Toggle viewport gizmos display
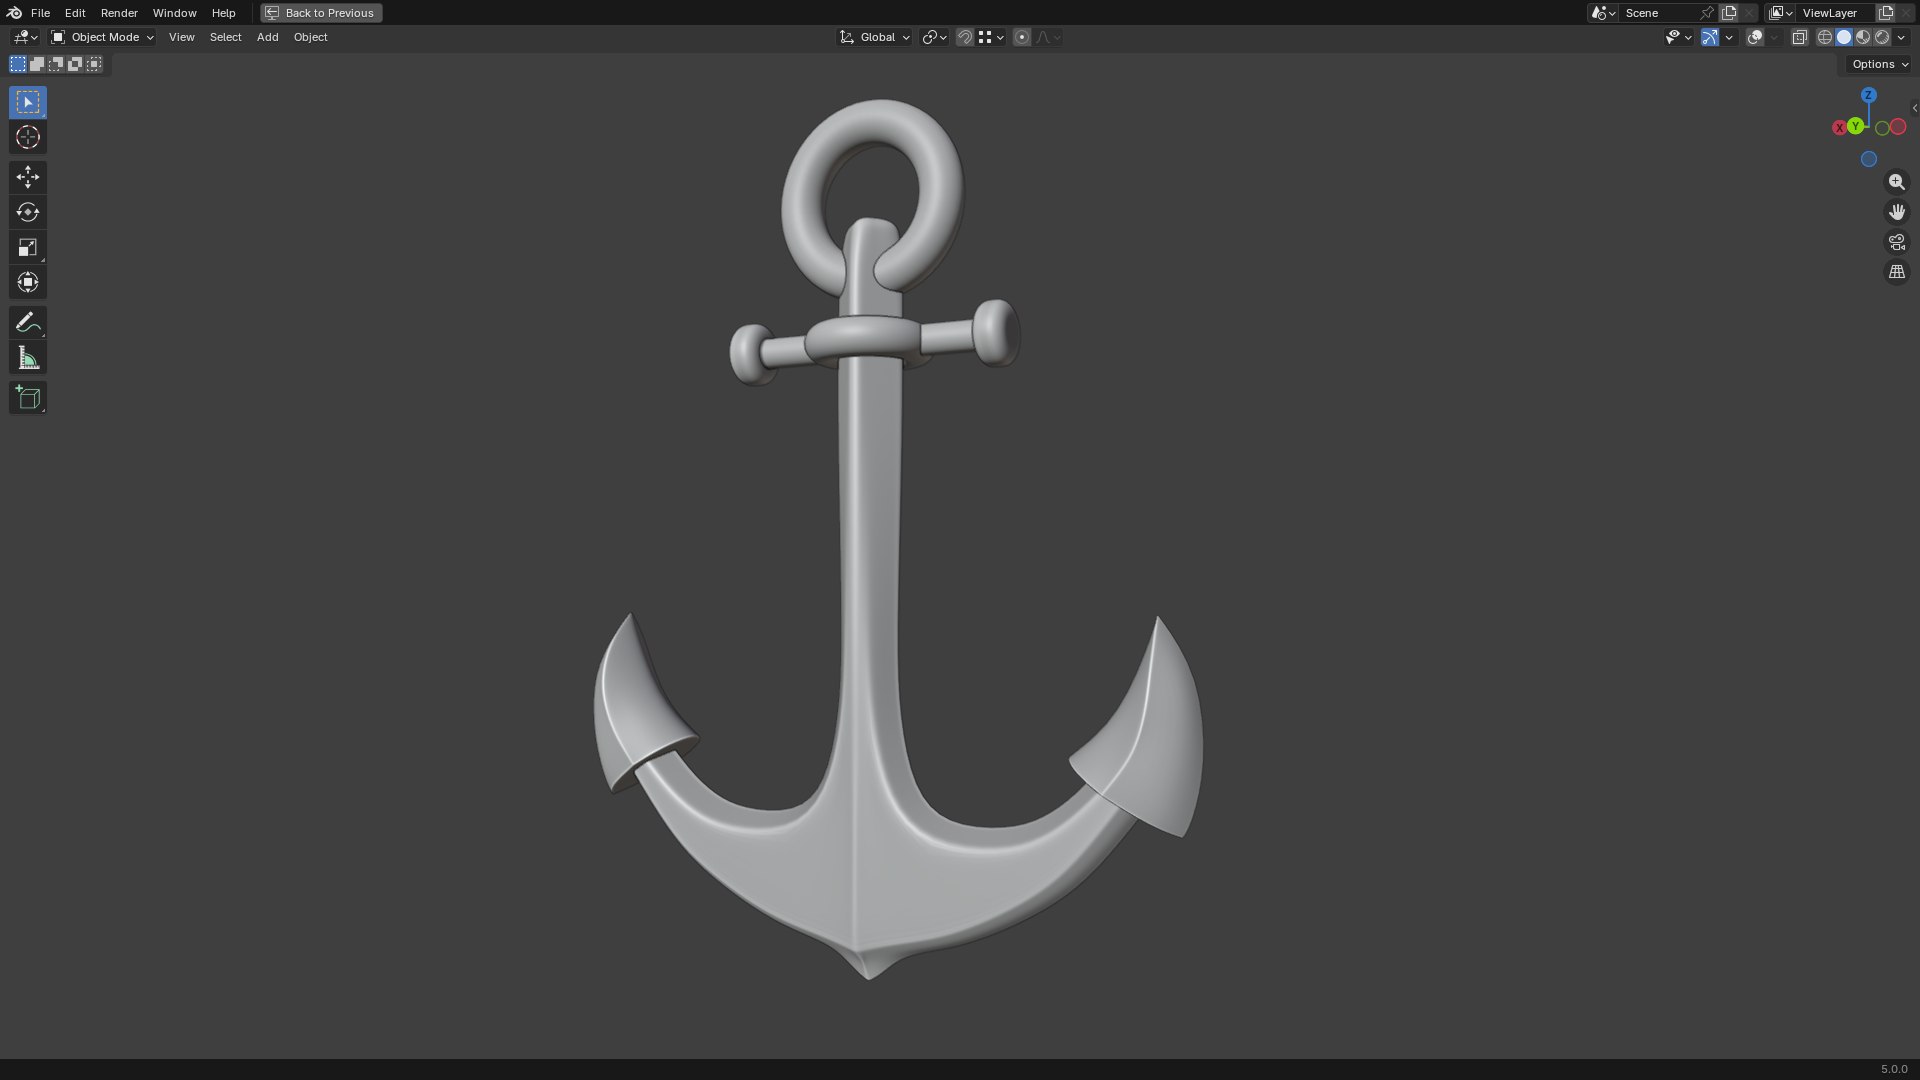The height and width of the screenshot is (1080, 1920). coord(1710,37)
